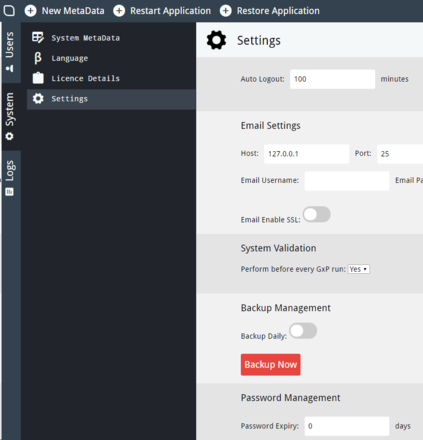
Task: Click the System MetaData table-edit icon
Action: point(38,38)
